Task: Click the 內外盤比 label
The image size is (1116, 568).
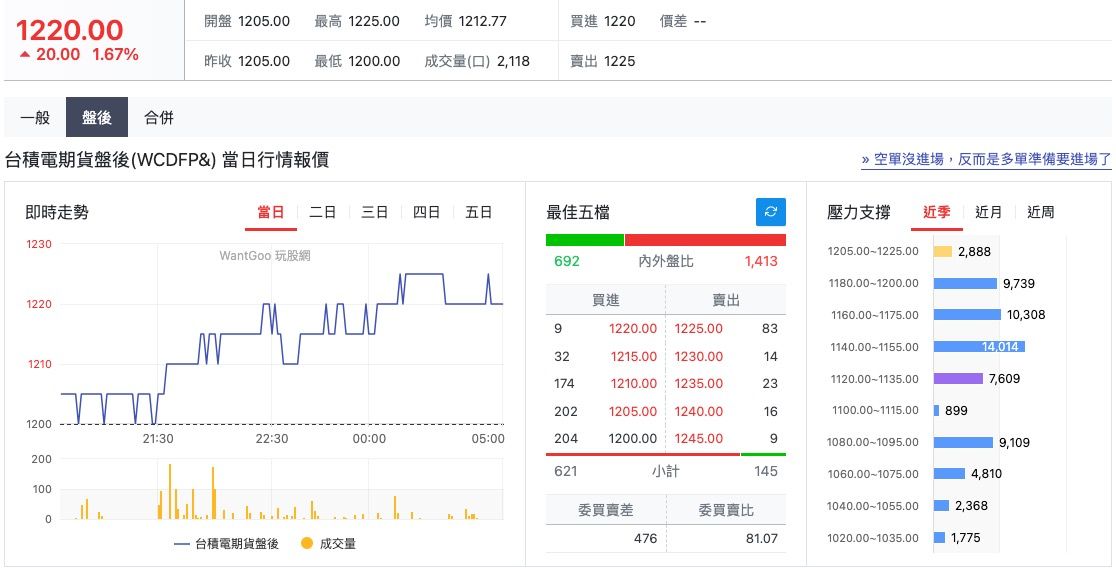Action: (x=666, y=261)
